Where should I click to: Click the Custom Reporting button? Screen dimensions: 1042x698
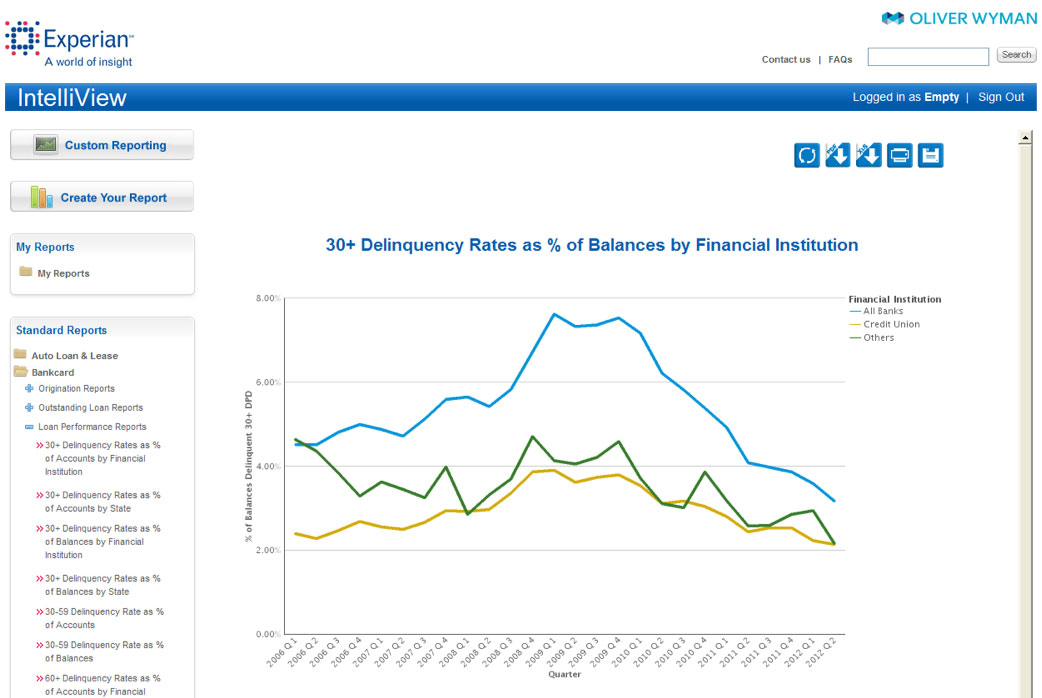point(102,145)
